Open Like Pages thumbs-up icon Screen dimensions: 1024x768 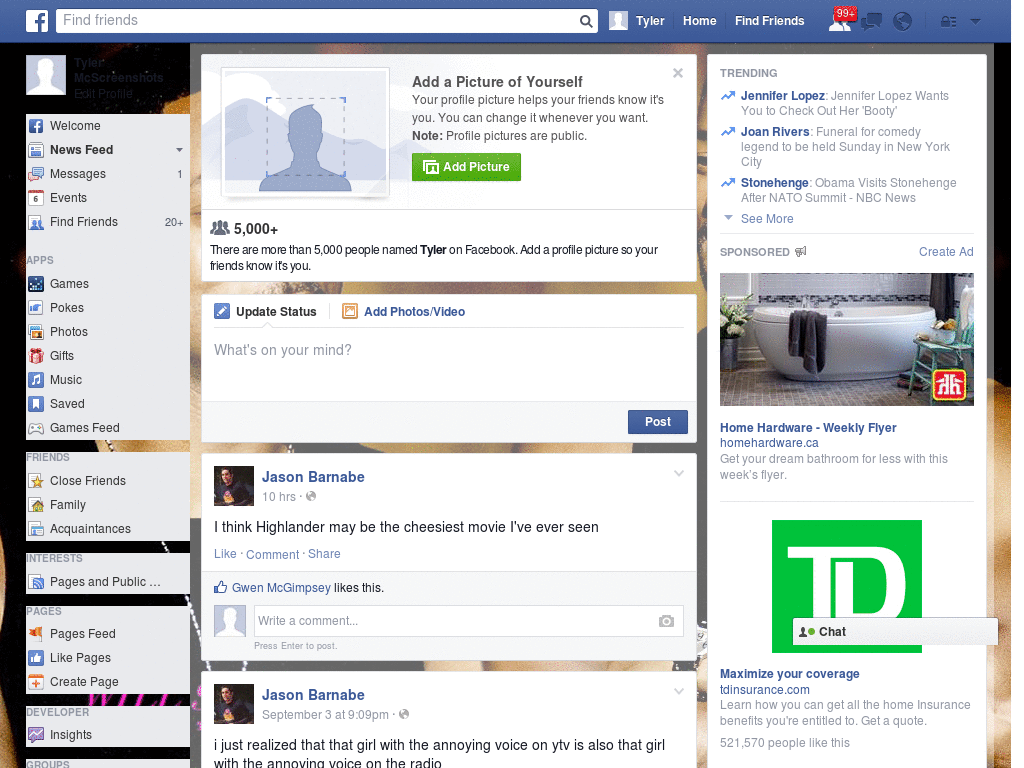36,658
